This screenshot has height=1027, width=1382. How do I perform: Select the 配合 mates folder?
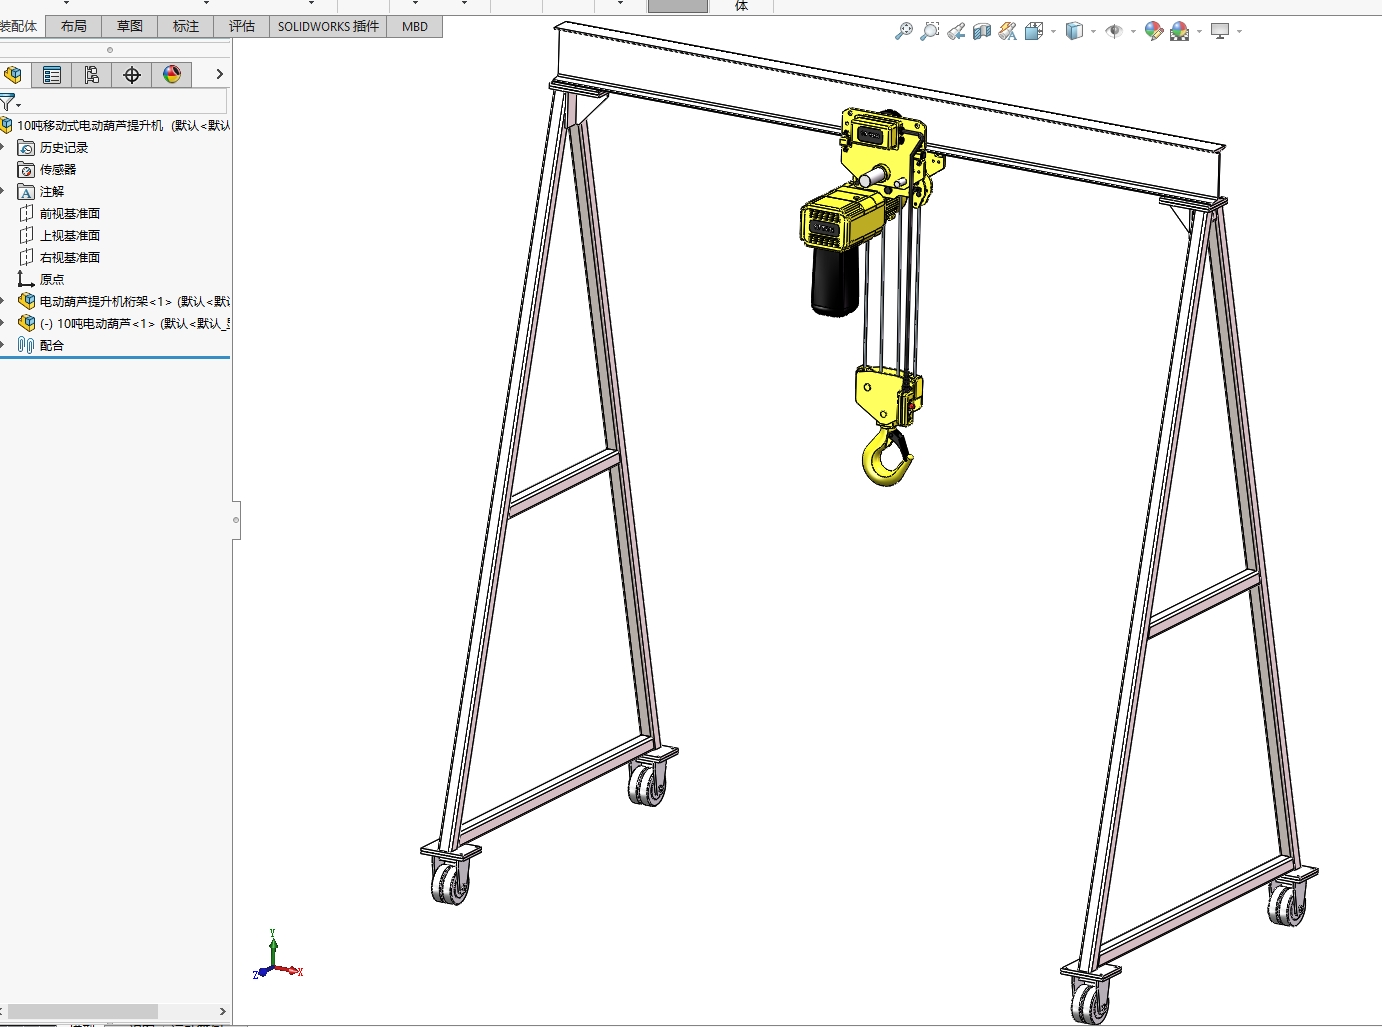(x=42, y=346)
